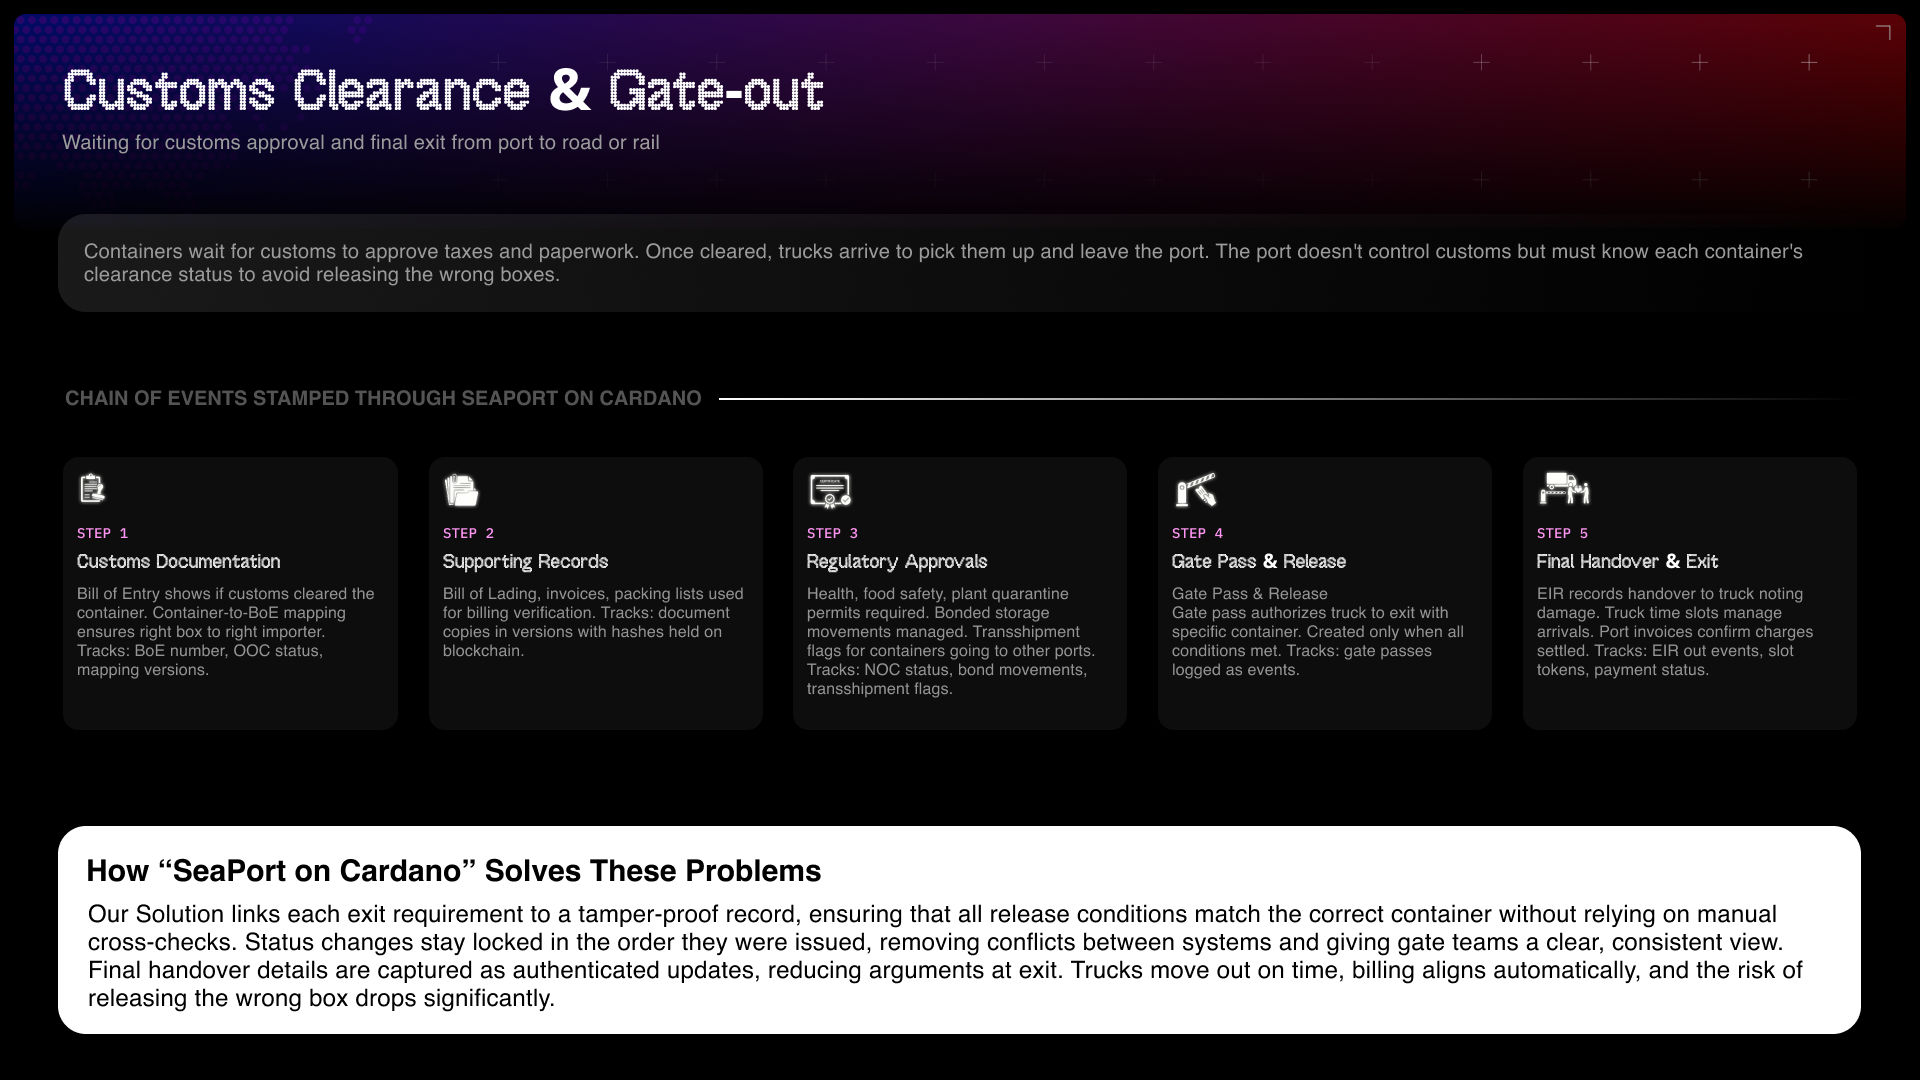Select the STEP 1 label
Image resolution: width=1920 pixels, height=1080 pixels.
coord(102,533)
